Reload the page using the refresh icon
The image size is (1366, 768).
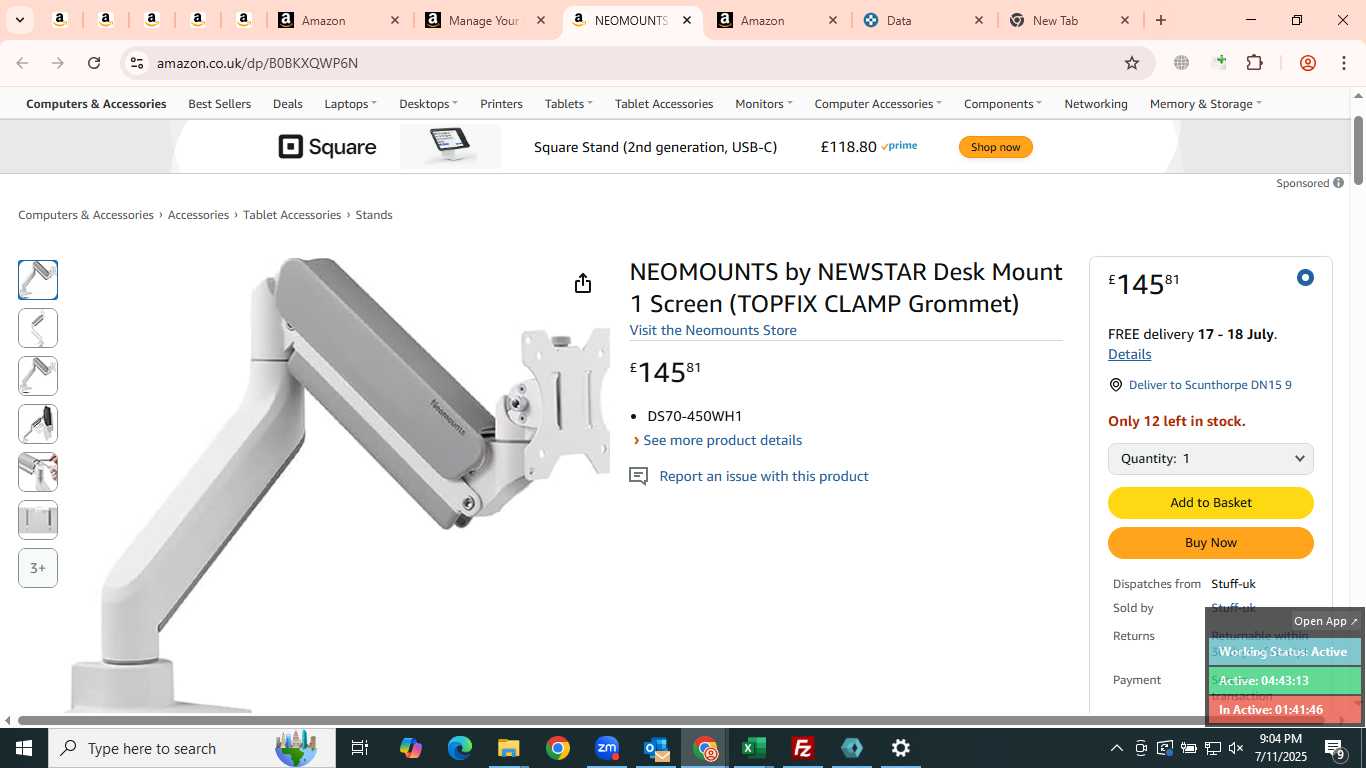[x=94, y=63]
